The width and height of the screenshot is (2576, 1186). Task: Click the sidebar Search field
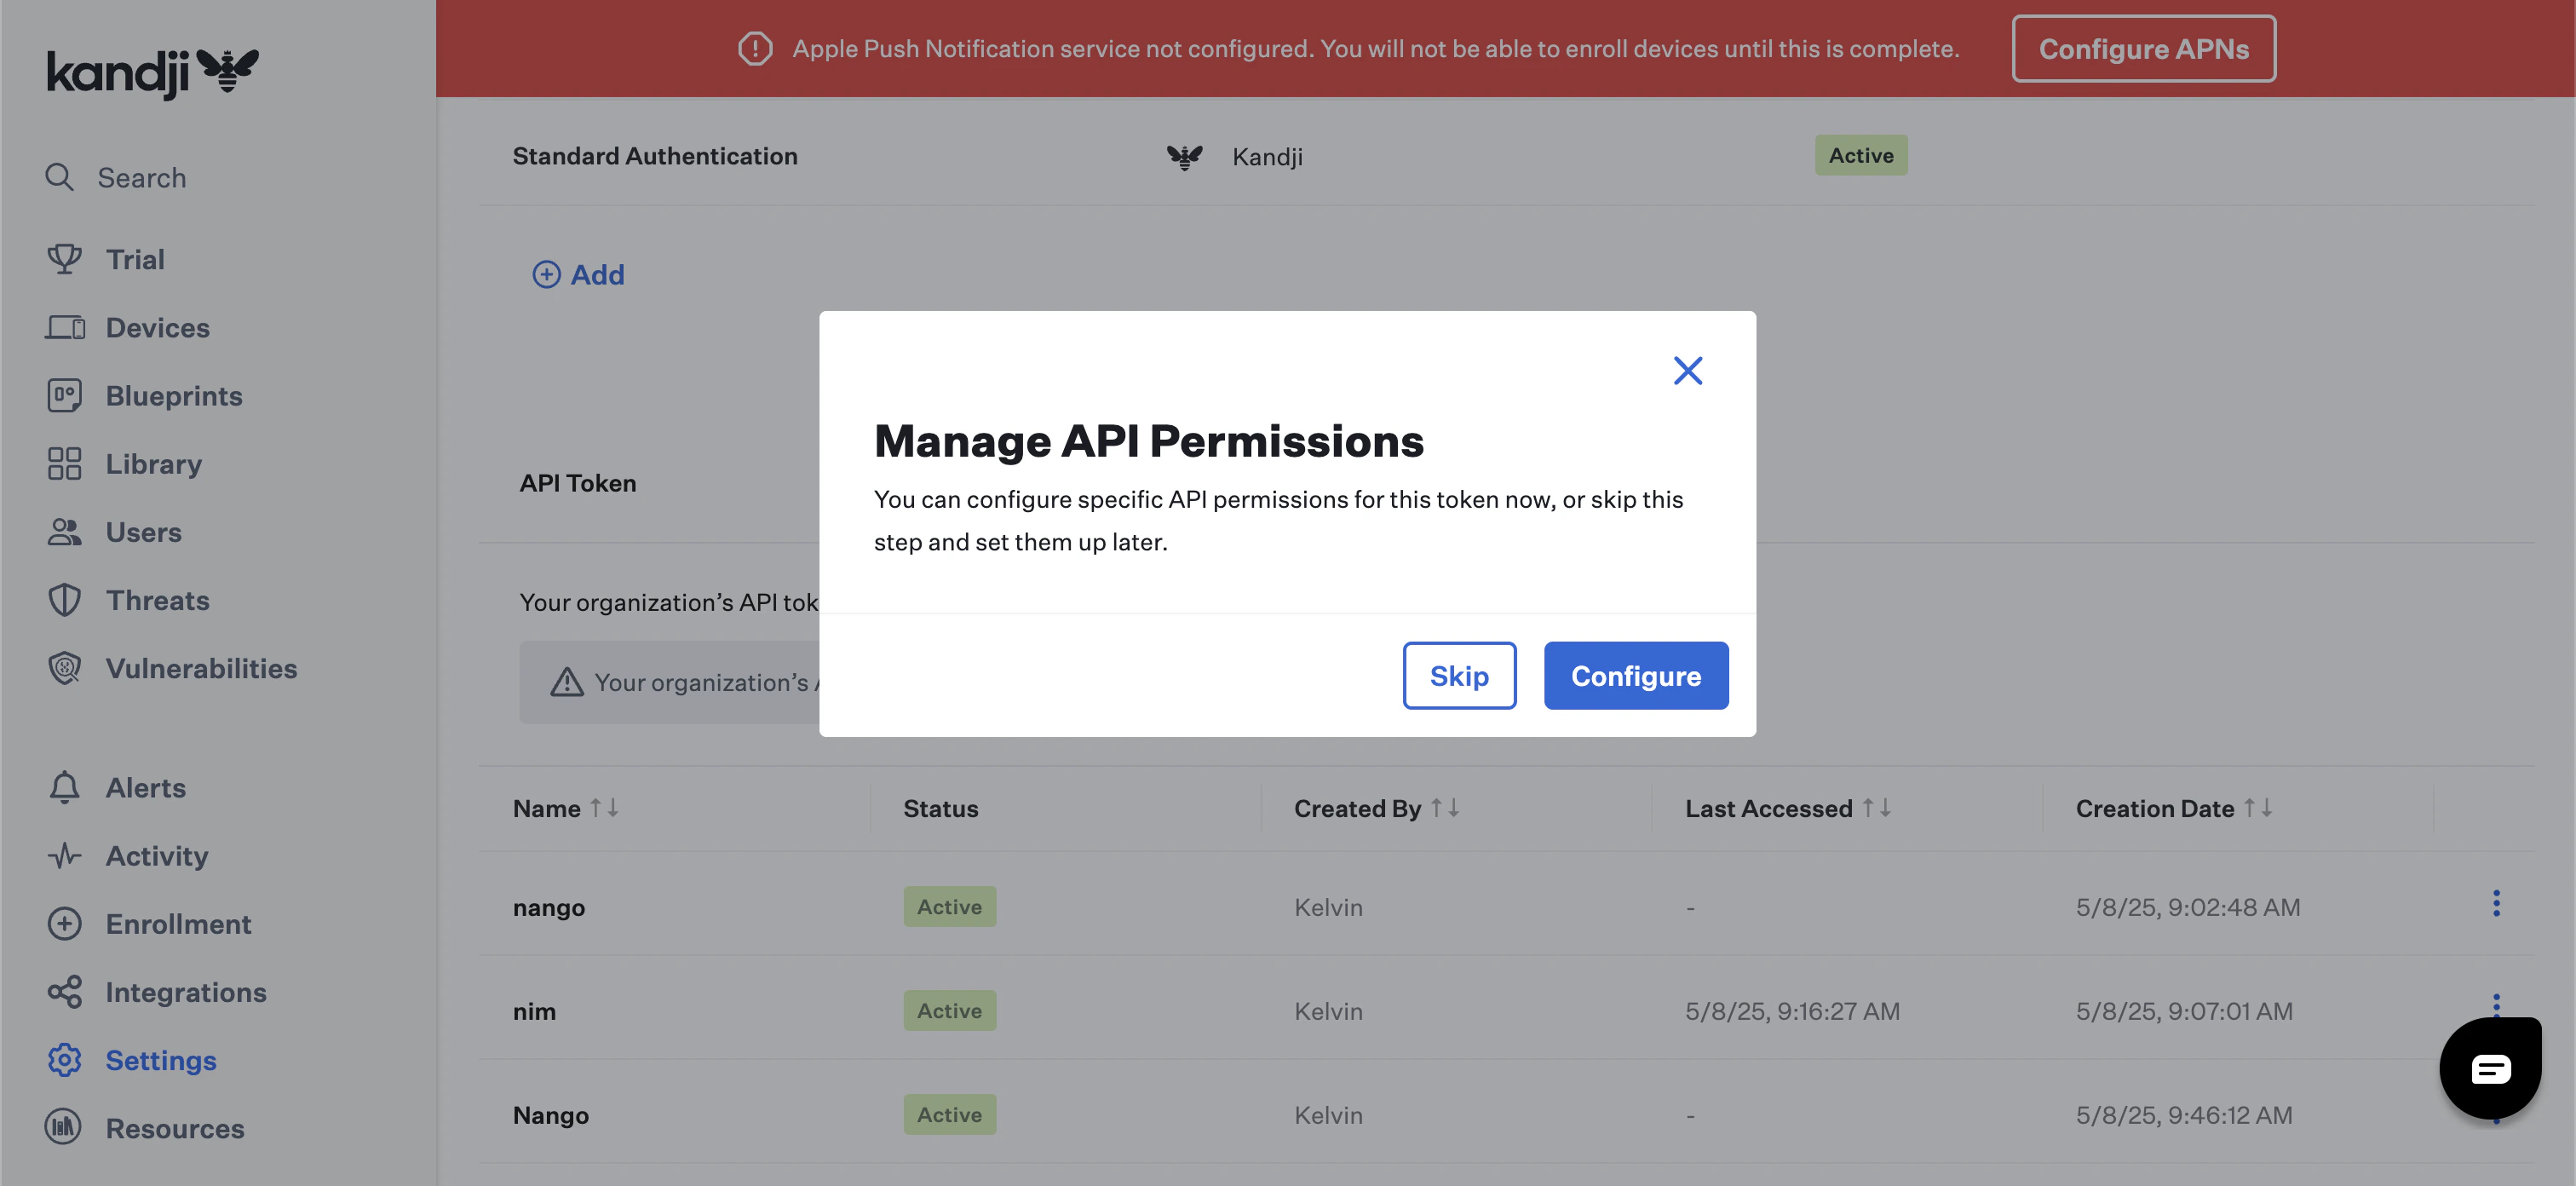pos(141,178)
